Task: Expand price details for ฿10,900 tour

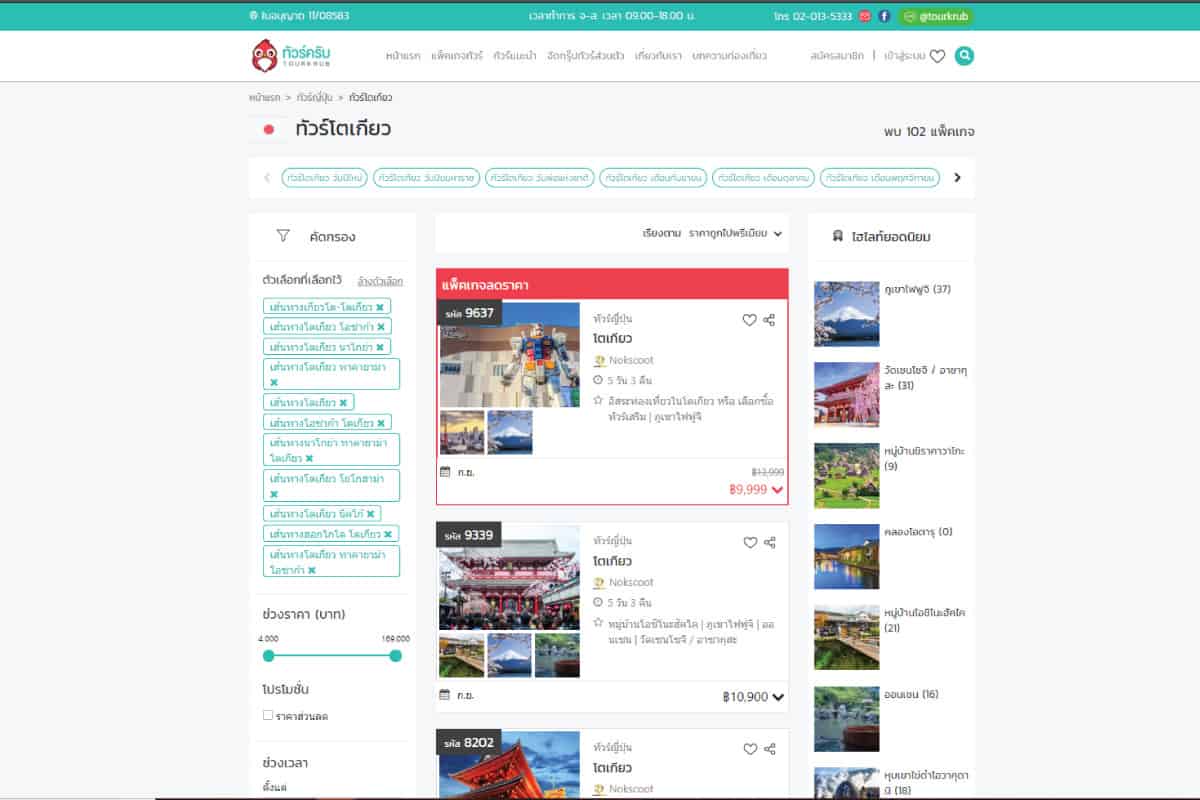Action: (x=778, y=697)
